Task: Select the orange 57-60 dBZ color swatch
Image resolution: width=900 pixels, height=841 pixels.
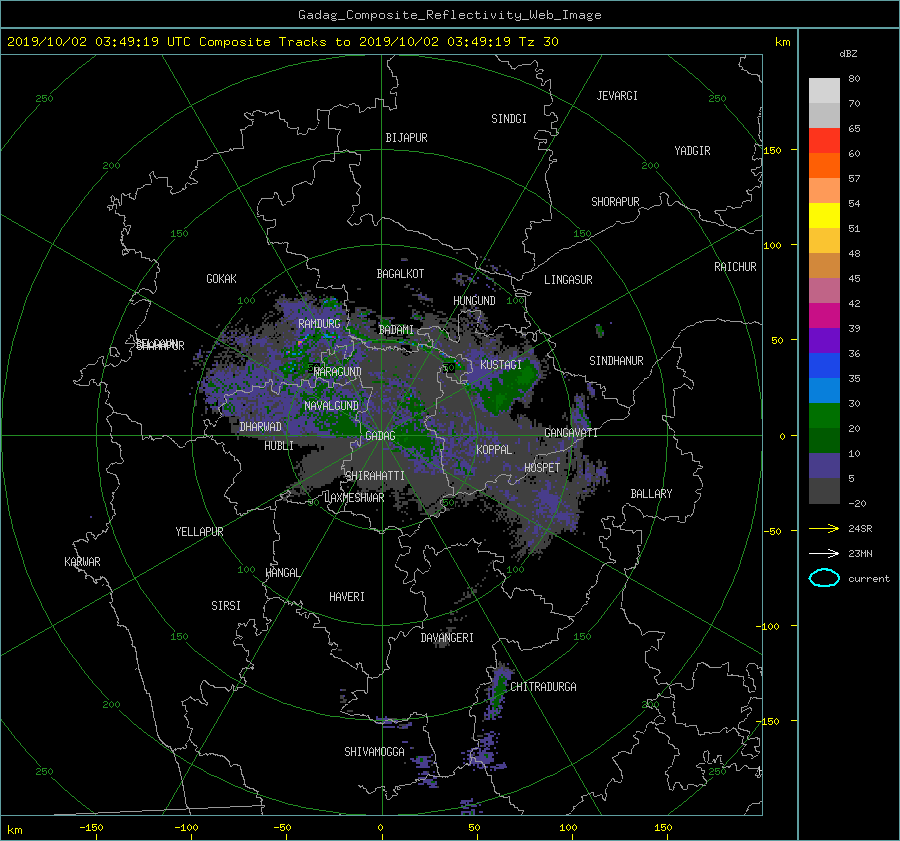Action: 824,165
